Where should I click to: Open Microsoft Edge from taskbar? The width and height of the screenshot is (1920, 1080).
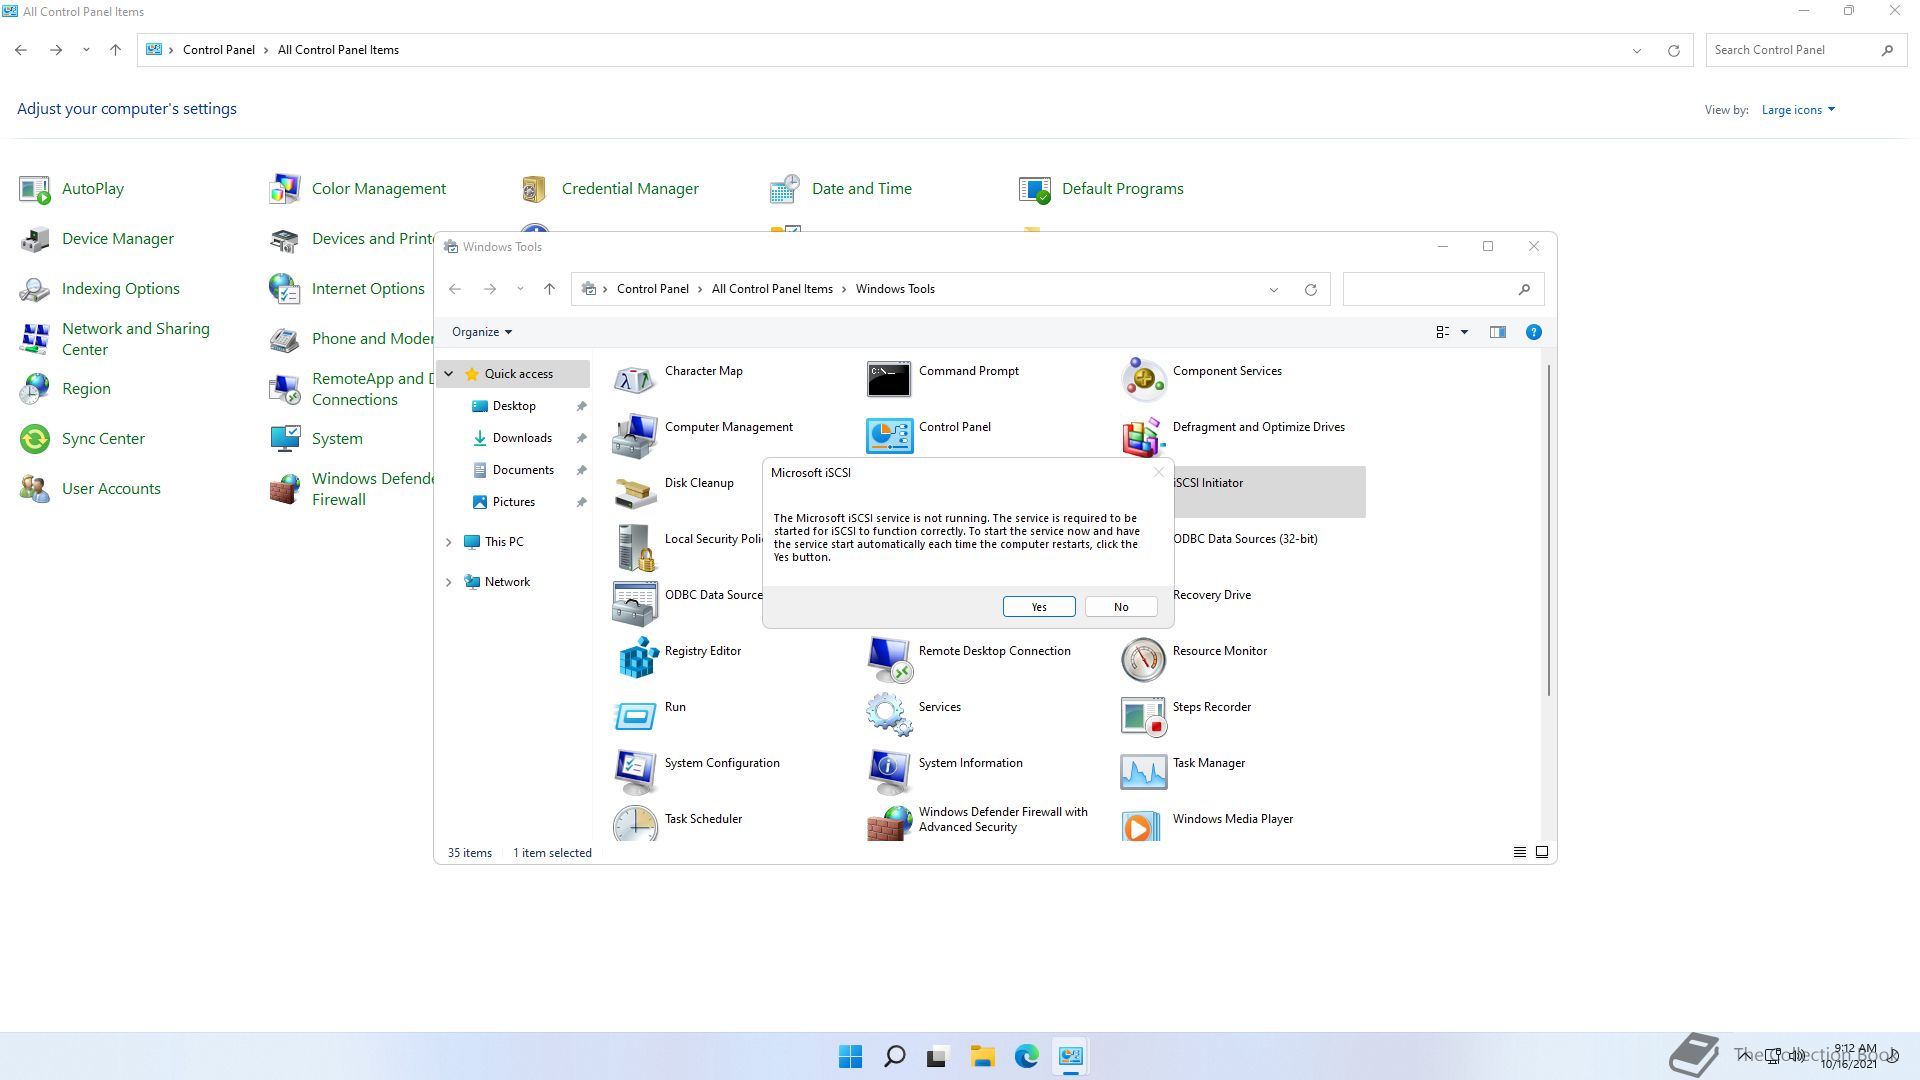pos(1026,1056)
